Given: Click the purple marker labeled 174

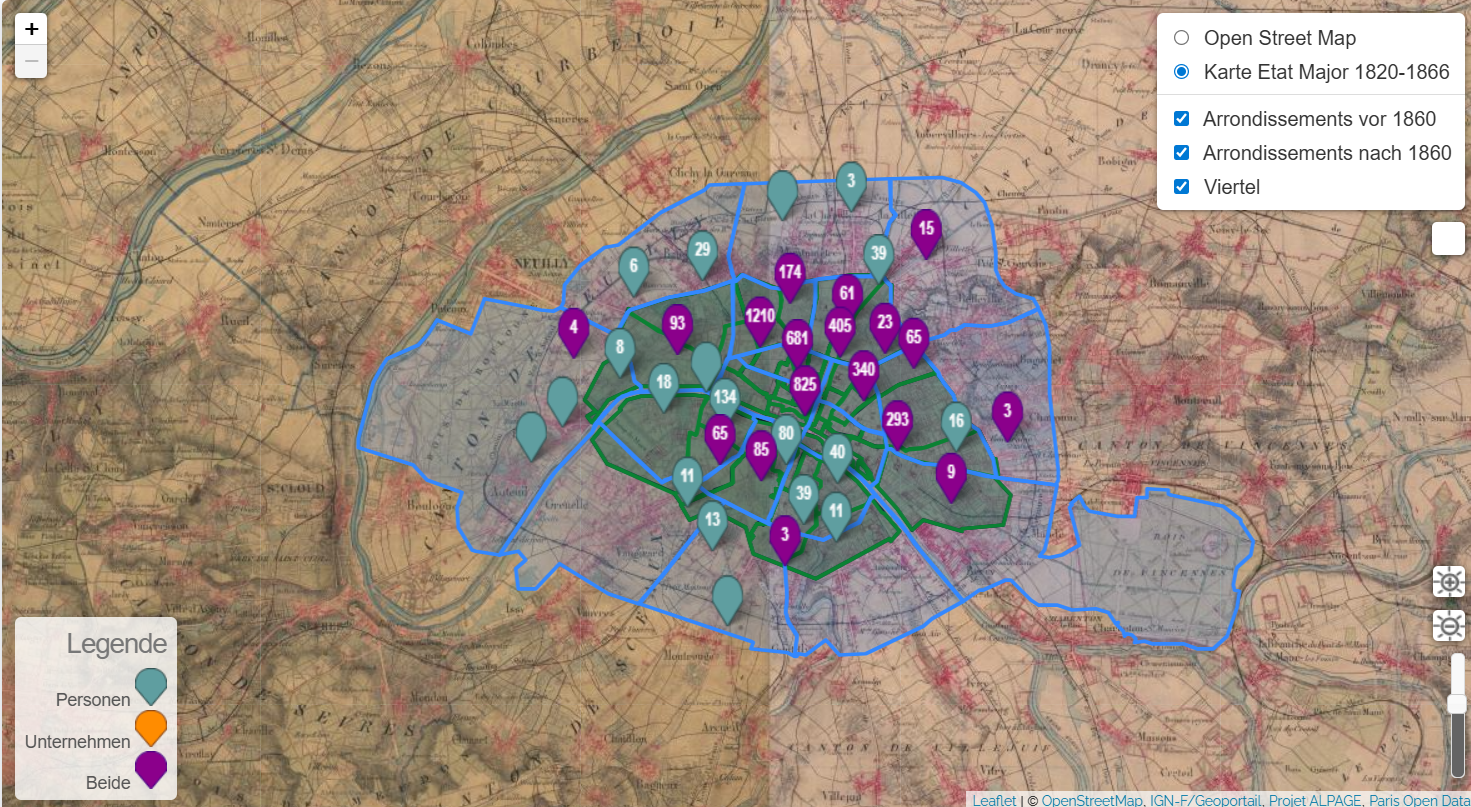Looking at the screenshot, I should 790,277.
